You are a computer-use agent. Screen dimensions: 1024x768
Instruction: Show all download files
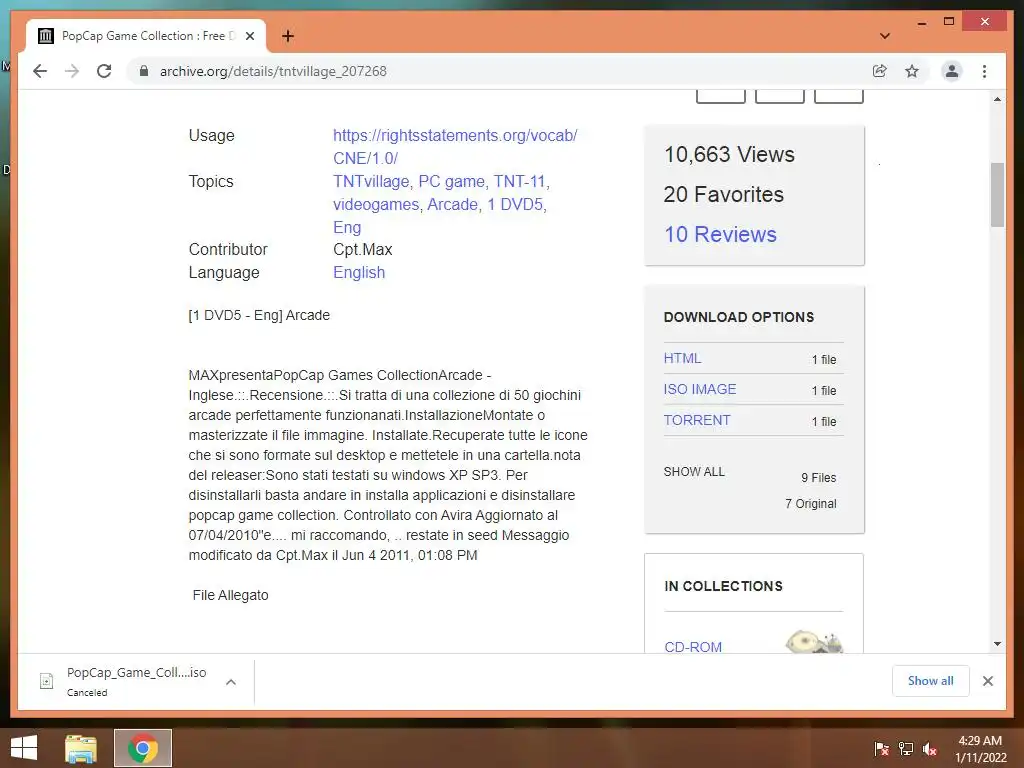point(694,472)
